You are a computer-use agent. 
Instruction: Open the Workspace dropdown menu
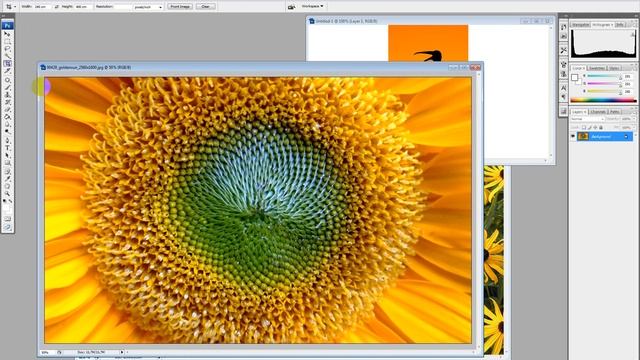coord(313,6)
